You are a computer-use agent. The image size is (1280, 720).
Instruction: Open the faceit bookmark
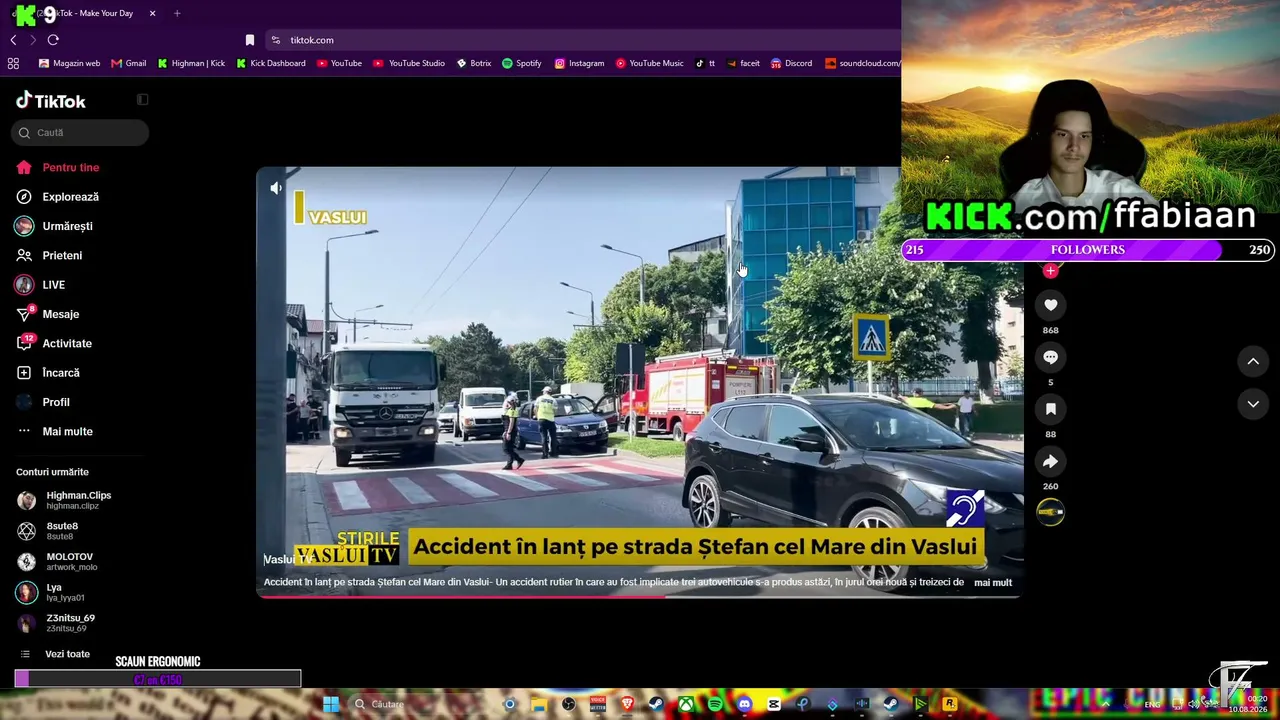(x=744, y=63)
